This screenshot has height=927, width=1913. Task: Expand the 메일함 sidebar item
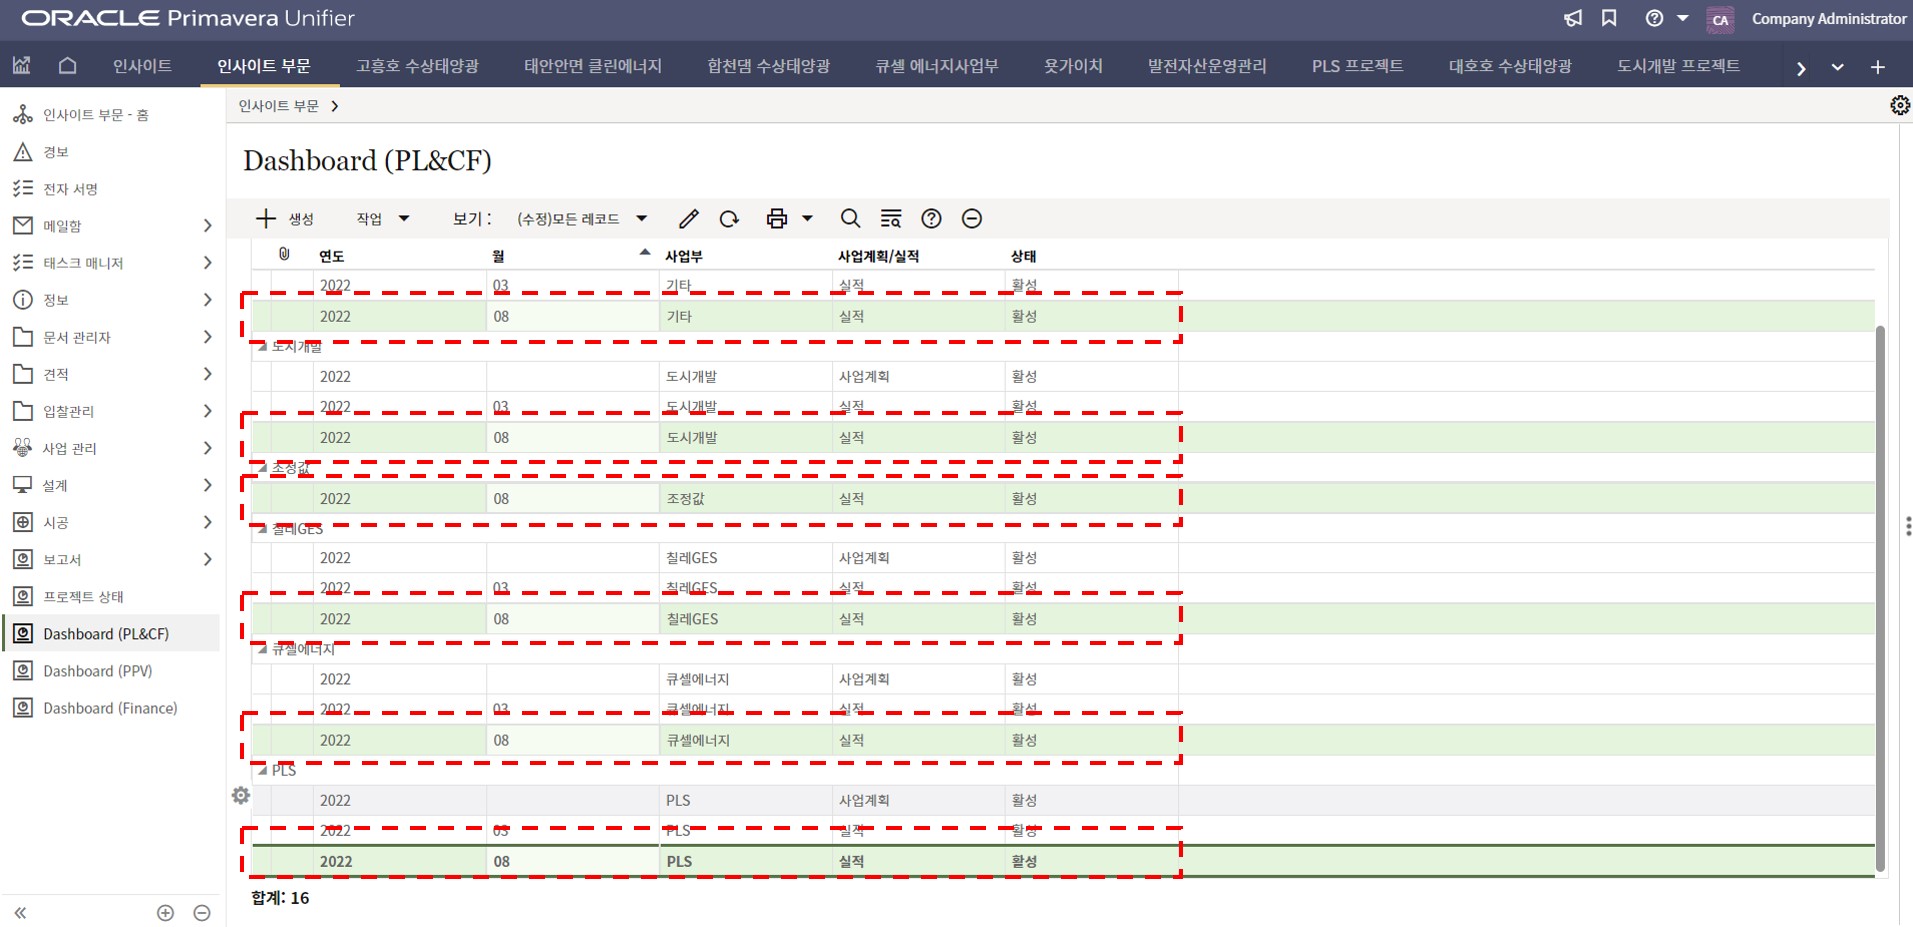(207, 226)
